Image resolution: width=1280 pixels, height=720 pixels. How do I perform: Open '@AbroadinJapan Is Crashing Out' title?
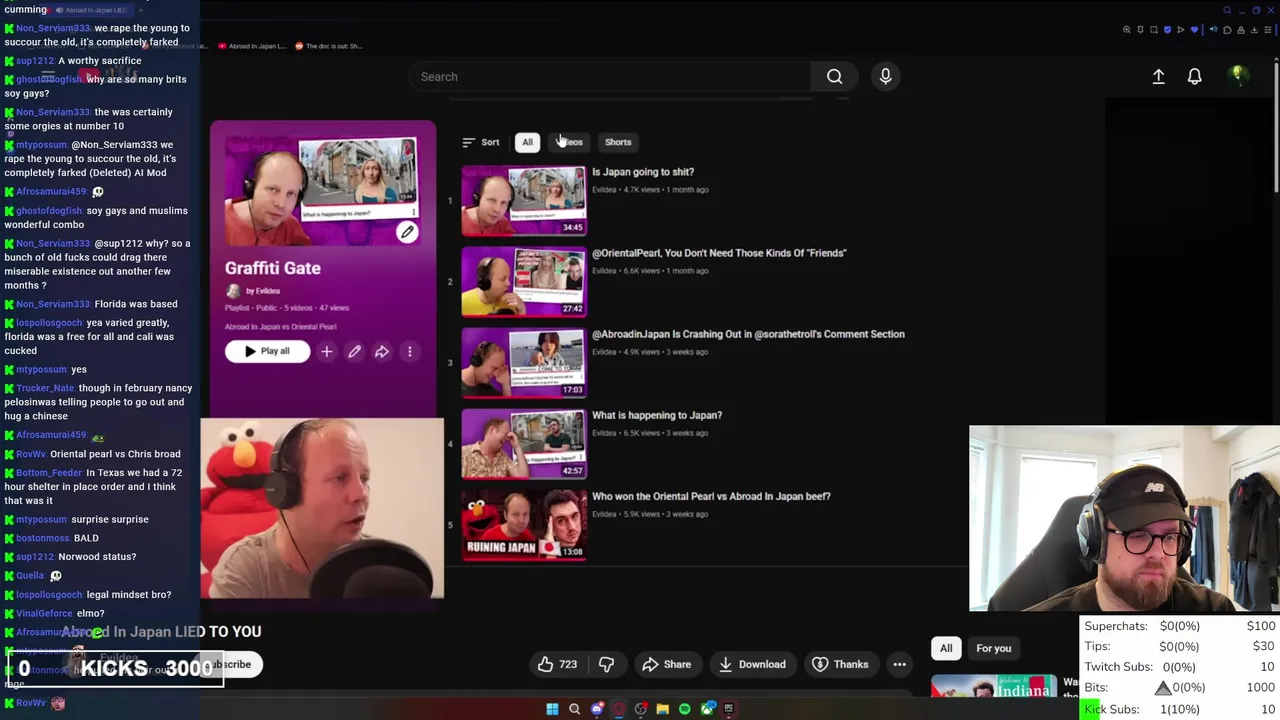pyautogui.click(x=748, y=334)
